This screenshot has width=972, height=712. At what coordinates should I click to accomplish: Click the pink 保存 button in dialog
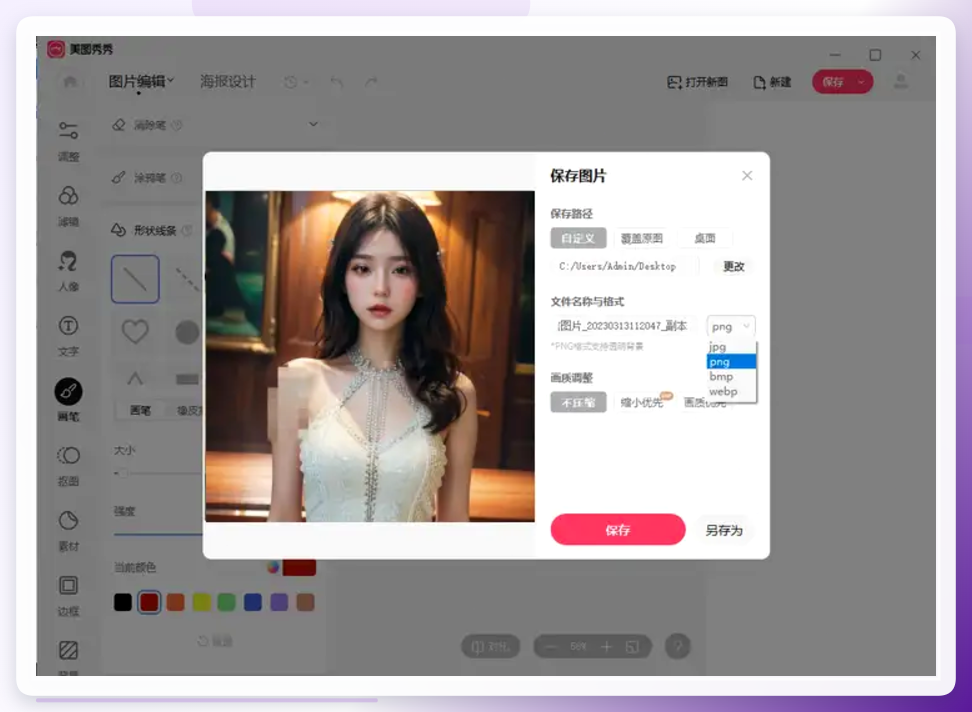(x=617, y=530)
